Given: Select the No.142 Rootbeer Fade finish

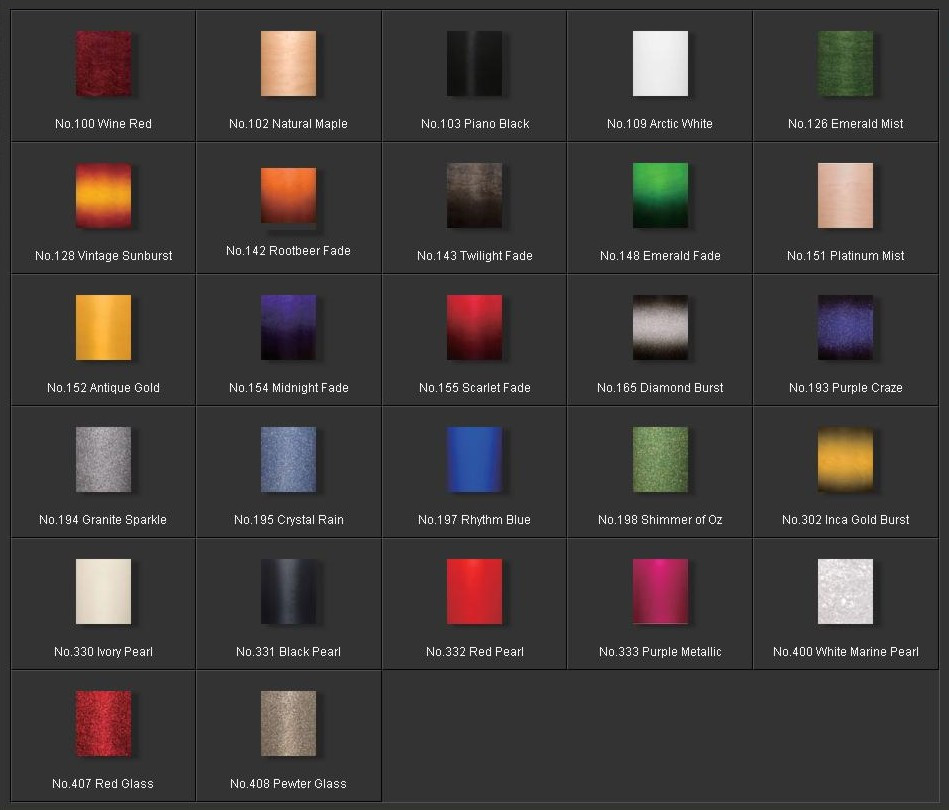Looking at the screenshot, I should coord(288,195).
